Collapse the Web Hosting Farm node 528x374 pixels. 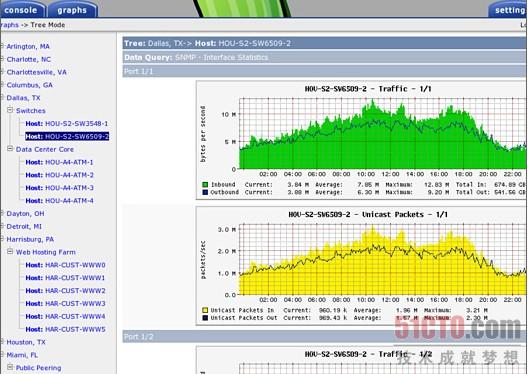coord(10,252)
